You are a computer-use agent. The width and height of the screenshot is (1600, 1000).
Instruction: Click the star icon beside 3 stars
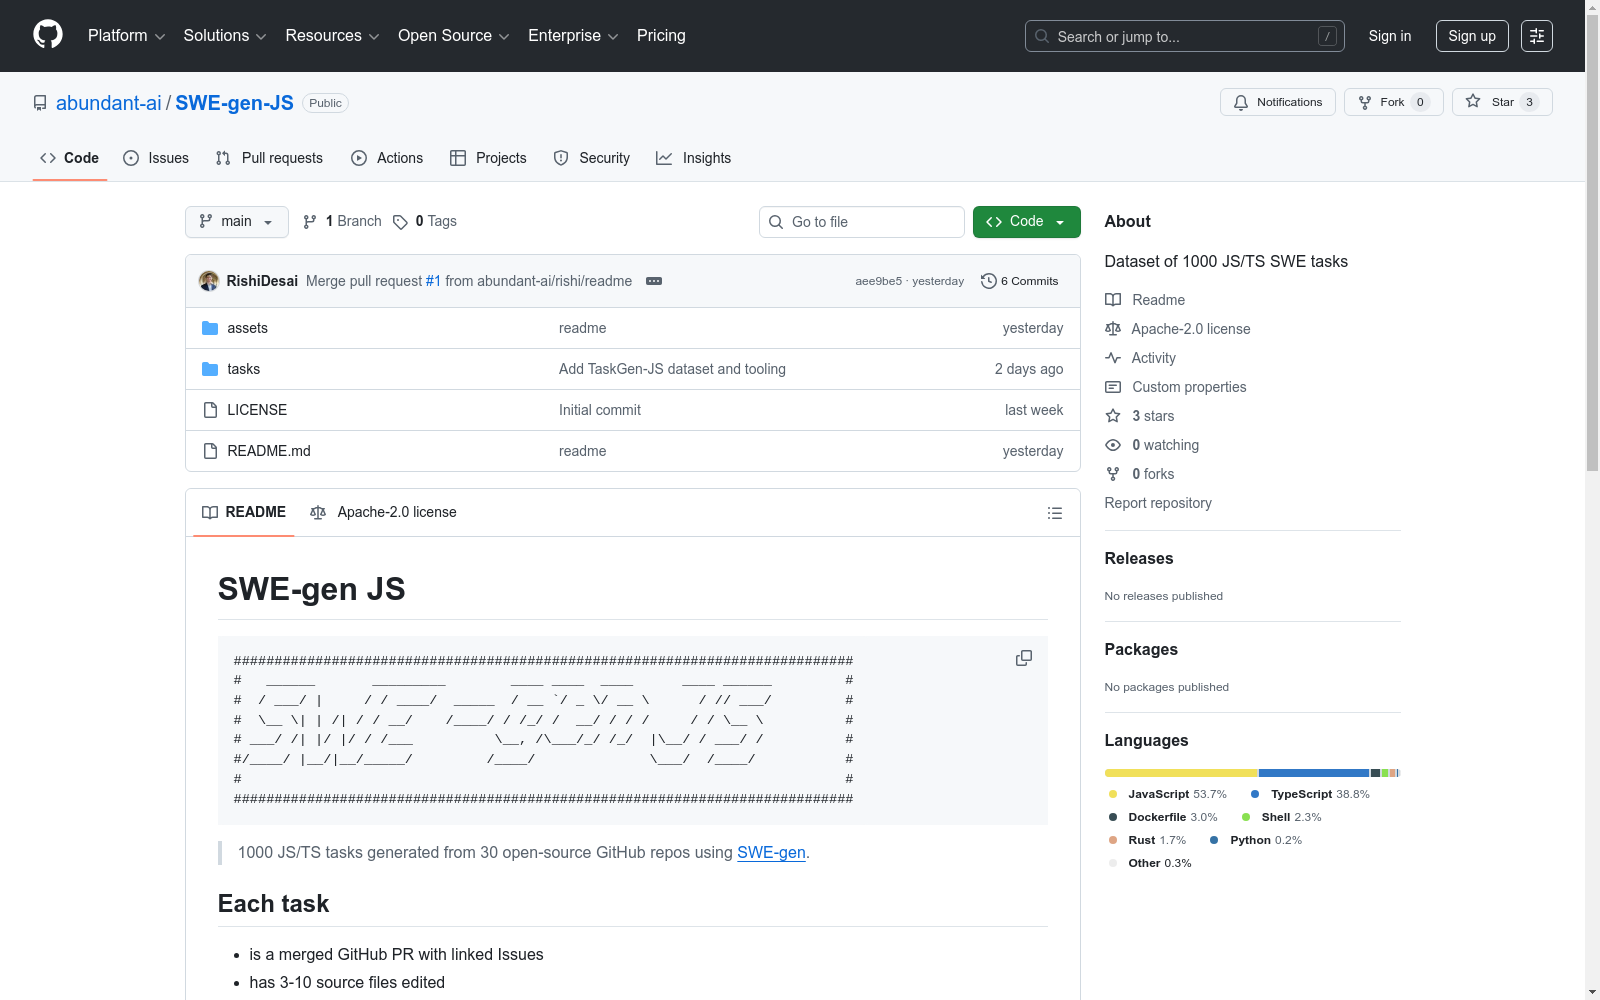point(1113,416)
